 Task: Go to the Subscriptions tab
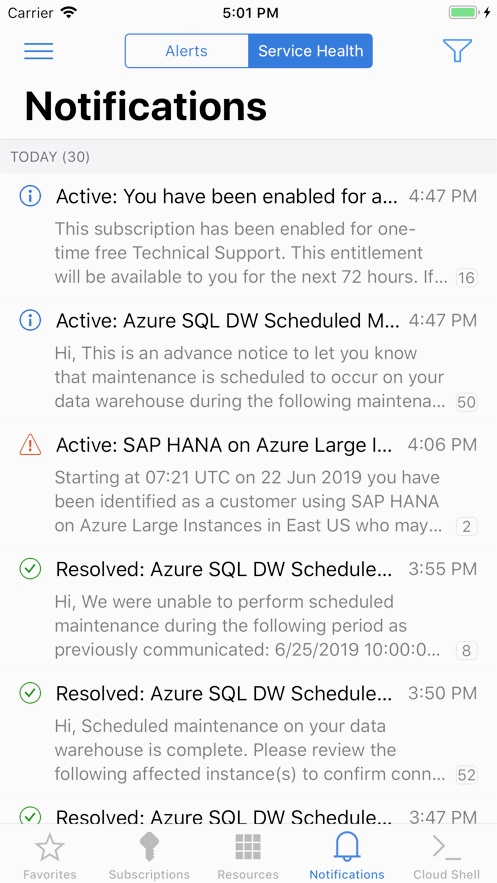pos(149,856)
